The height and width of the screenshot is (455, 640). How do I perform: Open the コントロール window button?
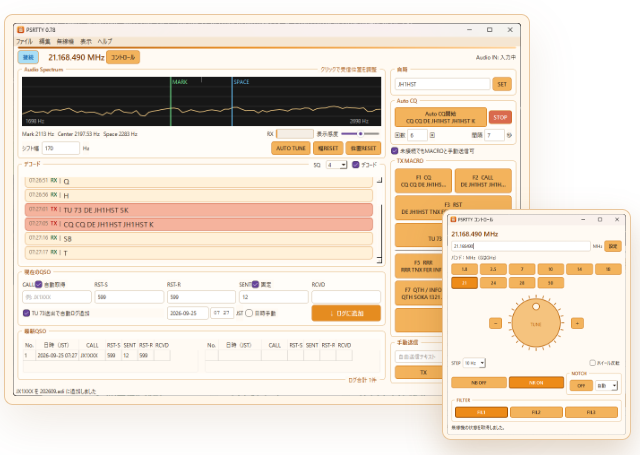tap(123, 57)
